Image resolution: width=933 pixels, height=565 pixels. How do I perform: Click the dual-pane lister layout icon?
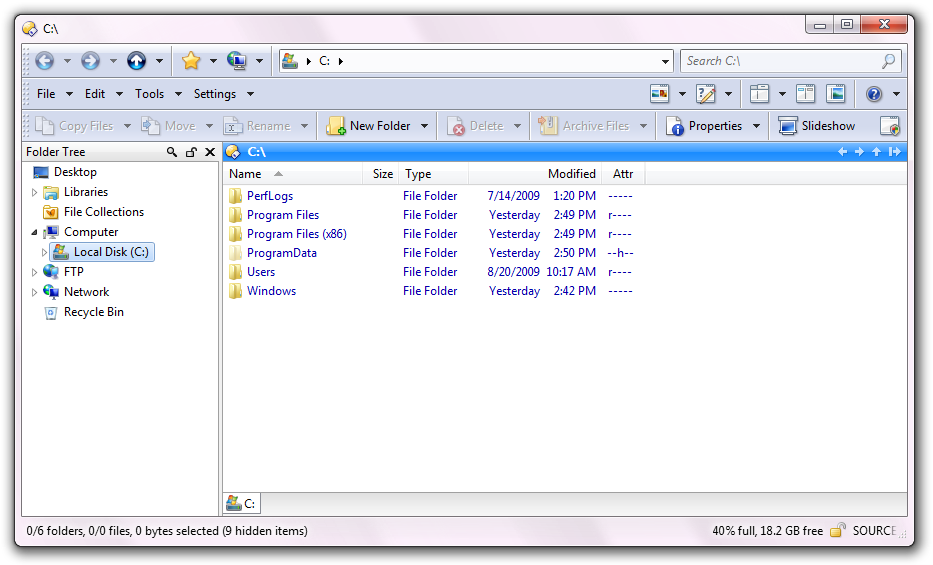pyautogui.click(x=806, y=94)
